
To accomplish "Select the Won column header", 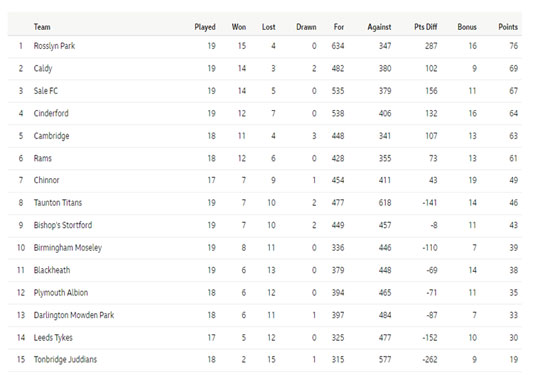I will (x=239, y=27).
